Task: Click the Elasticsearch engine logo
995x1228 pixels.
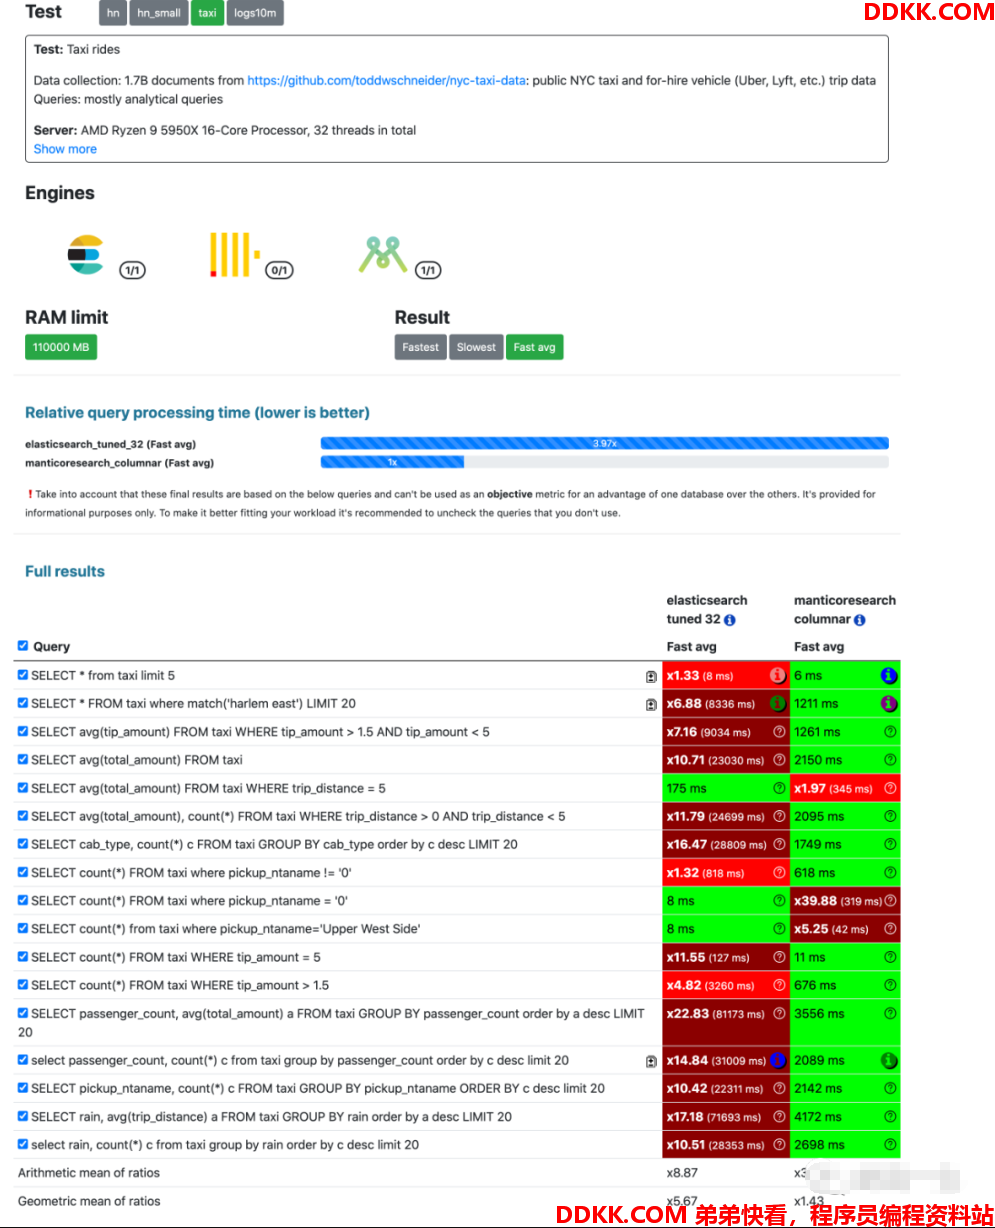Action: [x=85, y=253]
